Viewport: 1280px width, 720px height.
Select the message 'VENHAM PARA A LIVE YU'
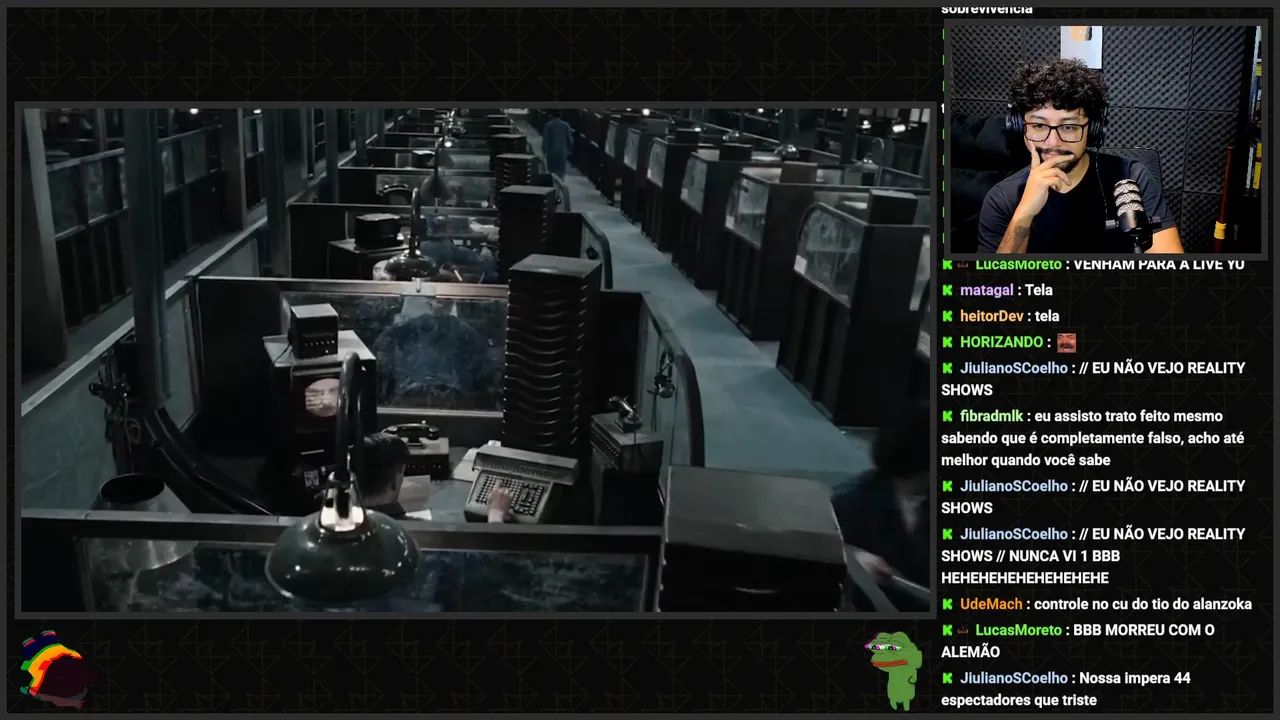(1159, 264)
